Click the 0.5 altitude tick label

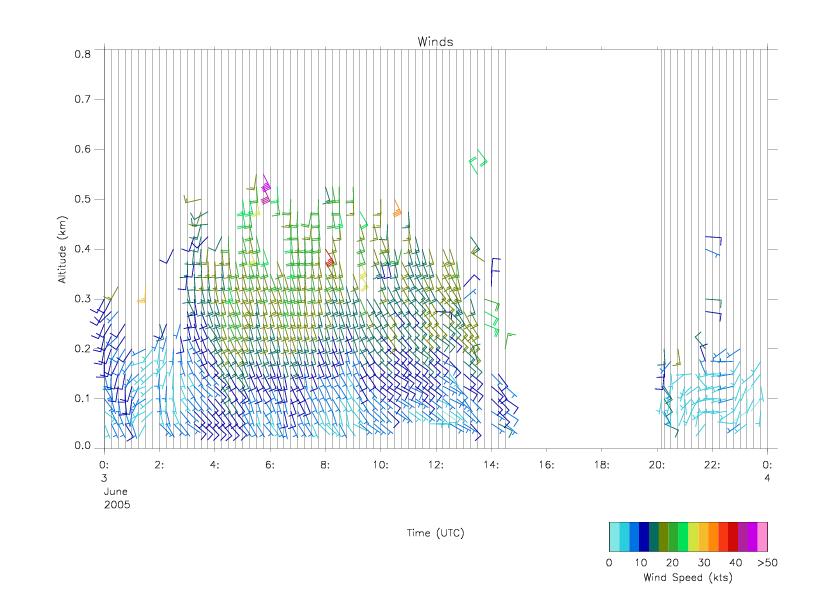pyautogui.click(x=82, y=199)
